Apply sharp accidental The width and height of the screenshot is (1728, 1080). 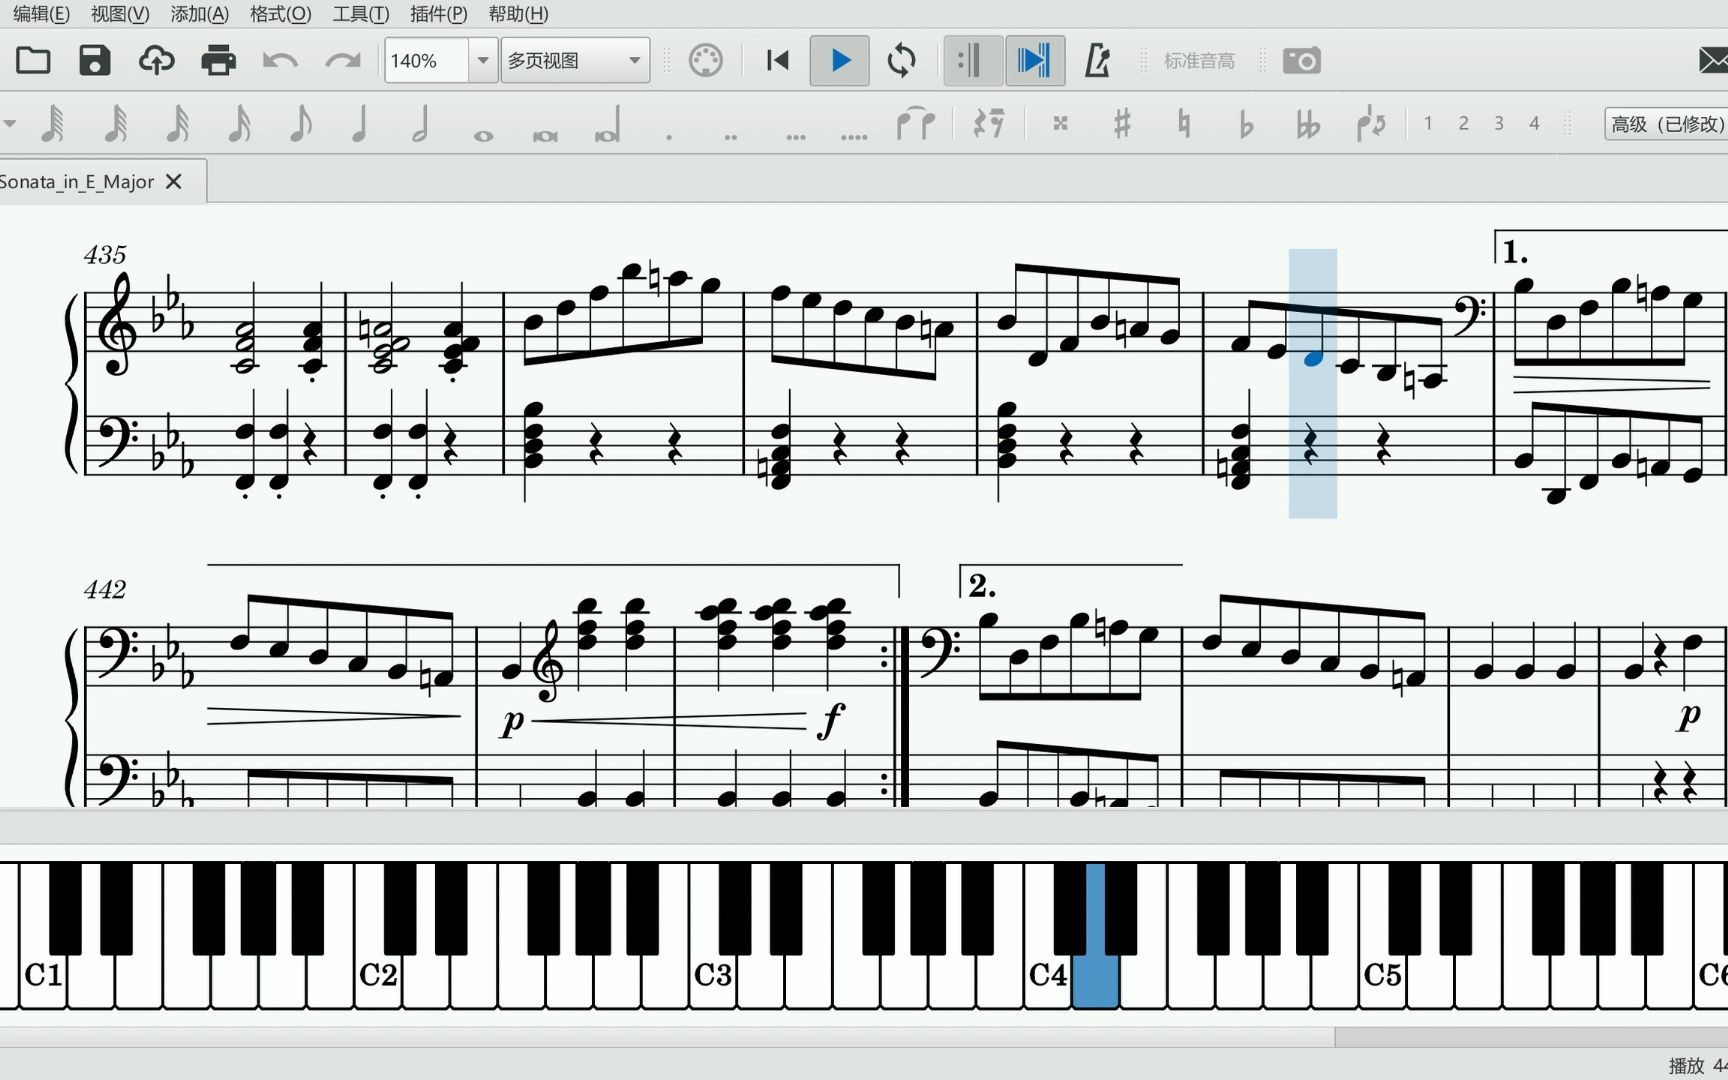(1123, 124)
